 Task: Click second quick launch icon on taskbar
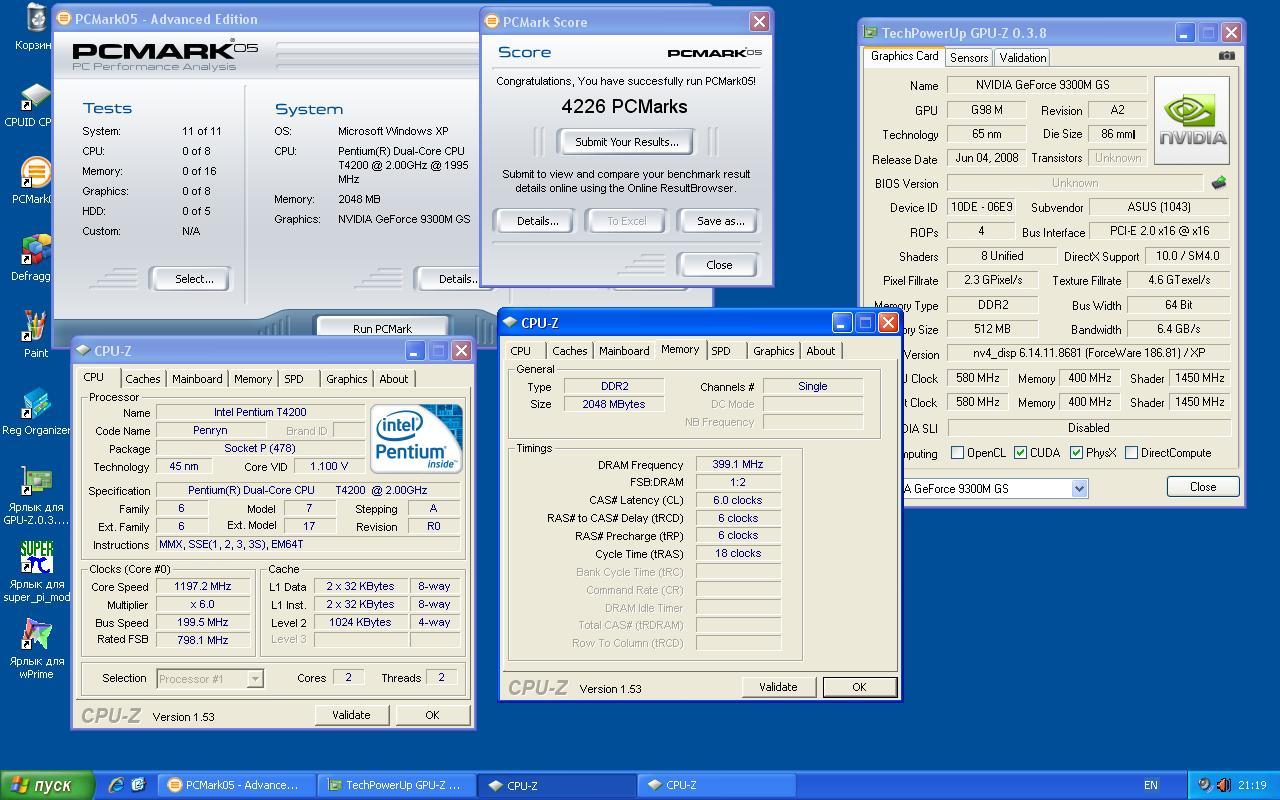coord(138,785)
